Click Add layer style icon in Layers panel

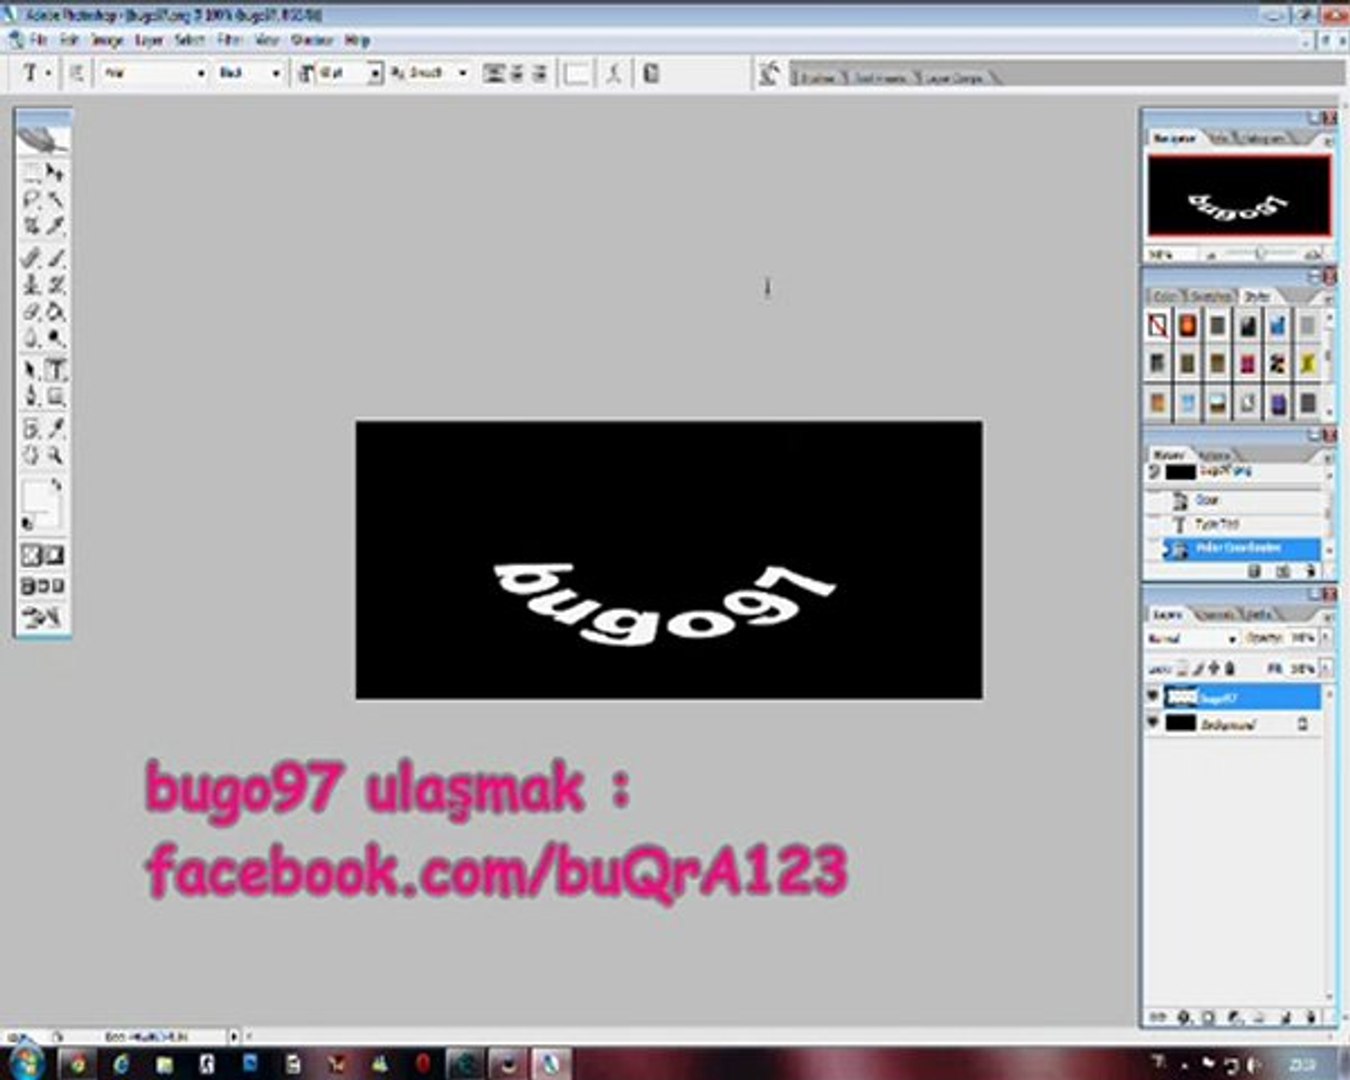pos(1184,1017)
